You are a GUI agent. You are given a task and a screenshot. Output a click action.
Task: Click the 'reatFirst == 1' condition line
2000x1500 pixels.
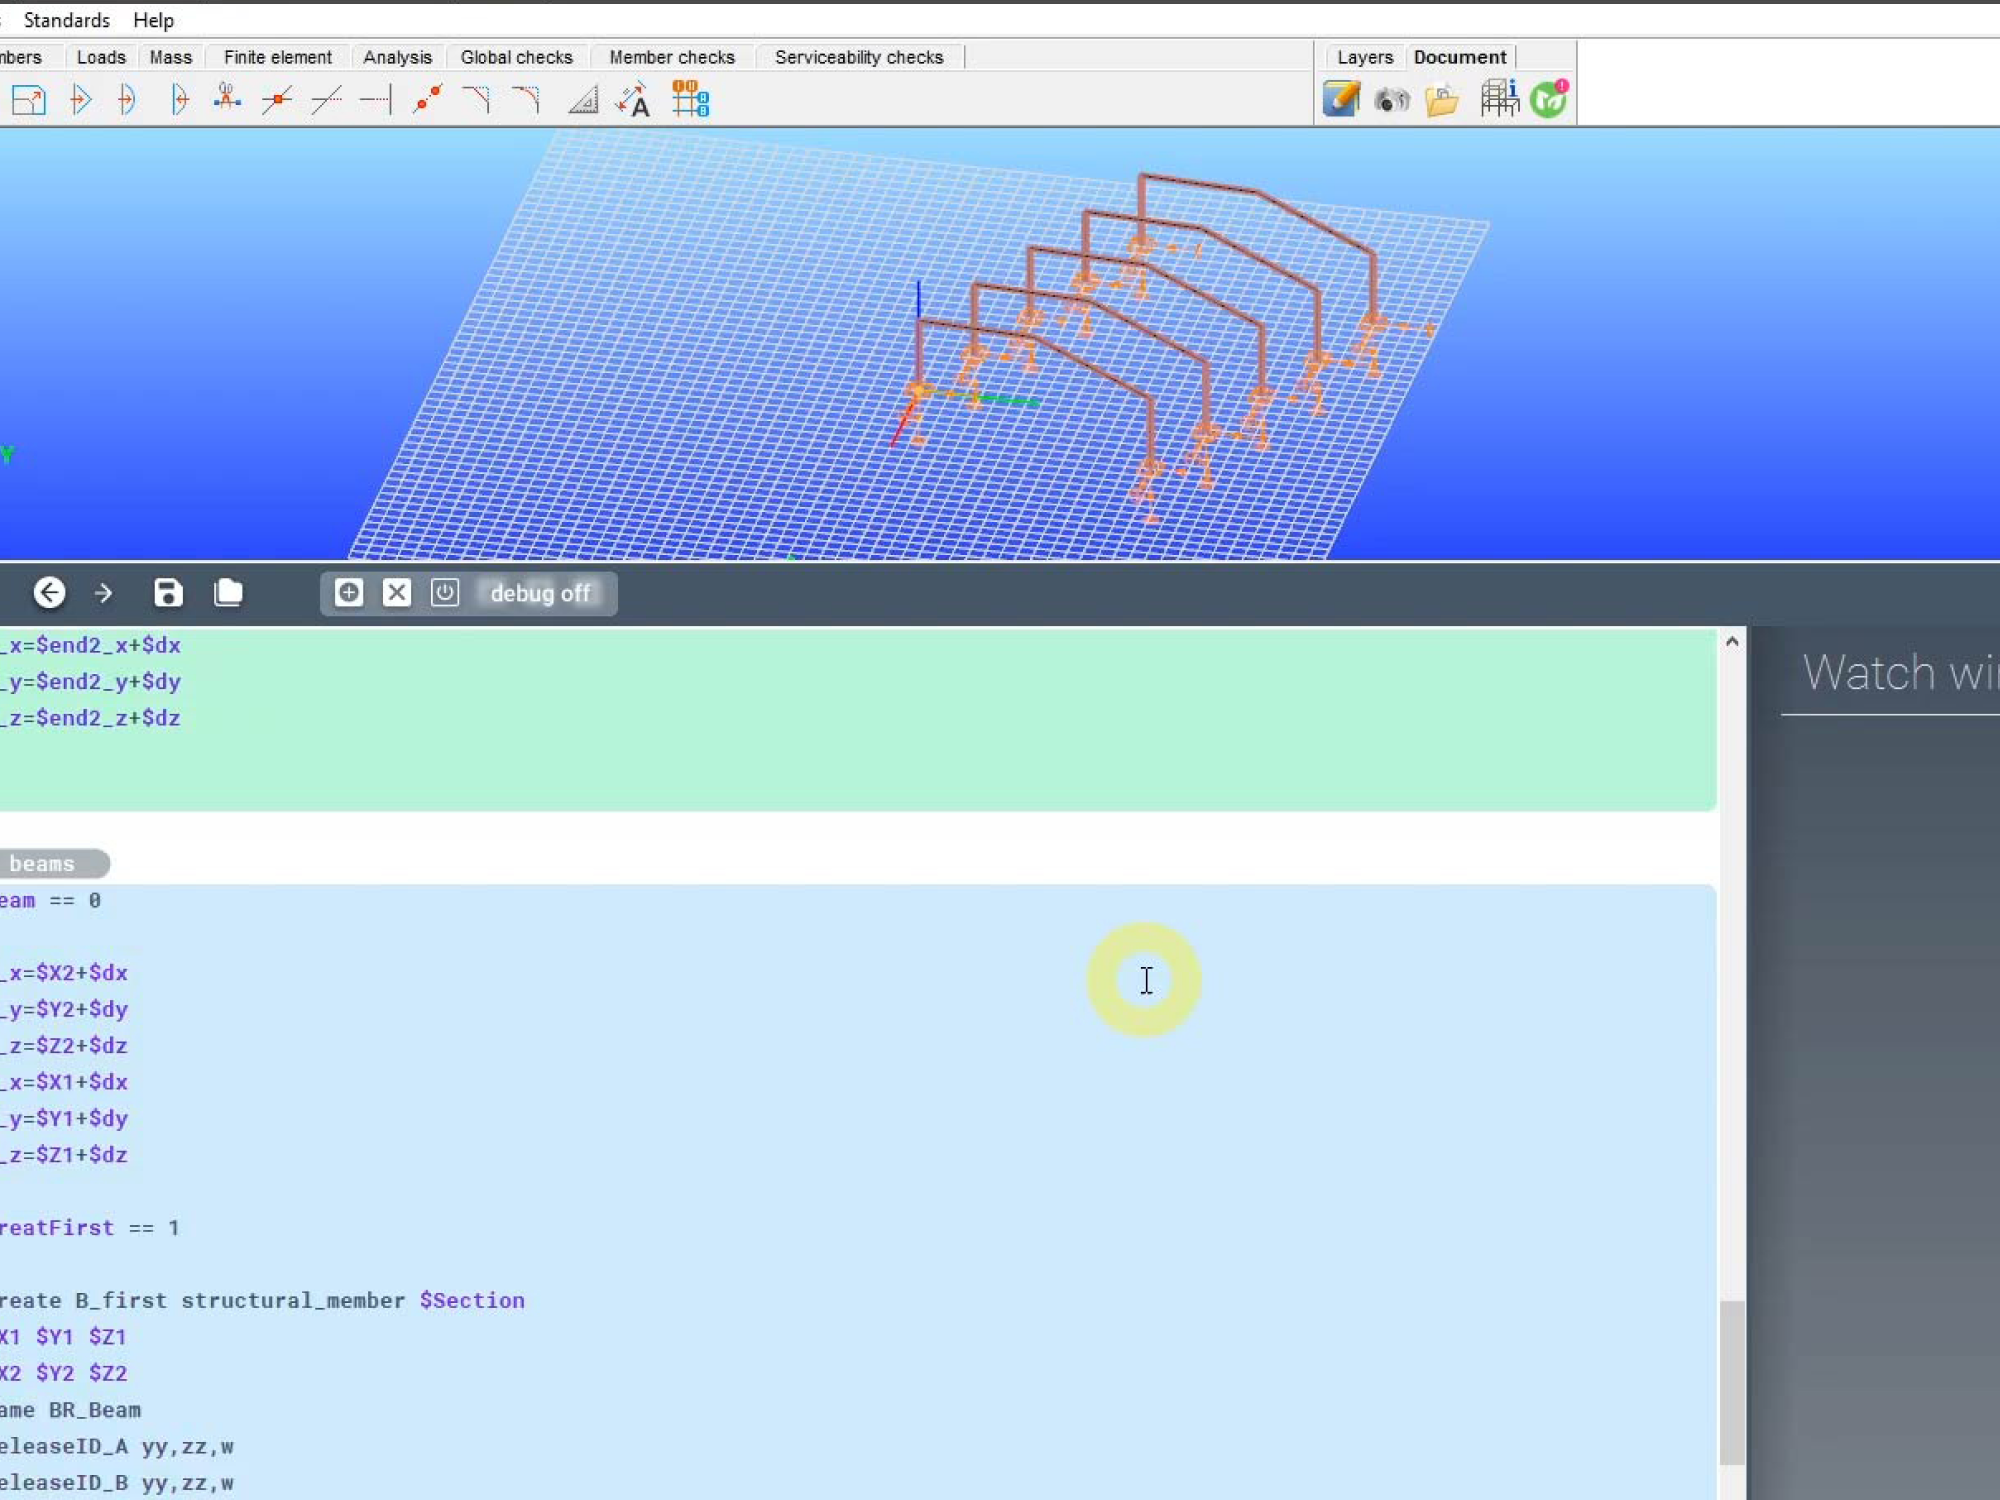tap(90, 1227)
